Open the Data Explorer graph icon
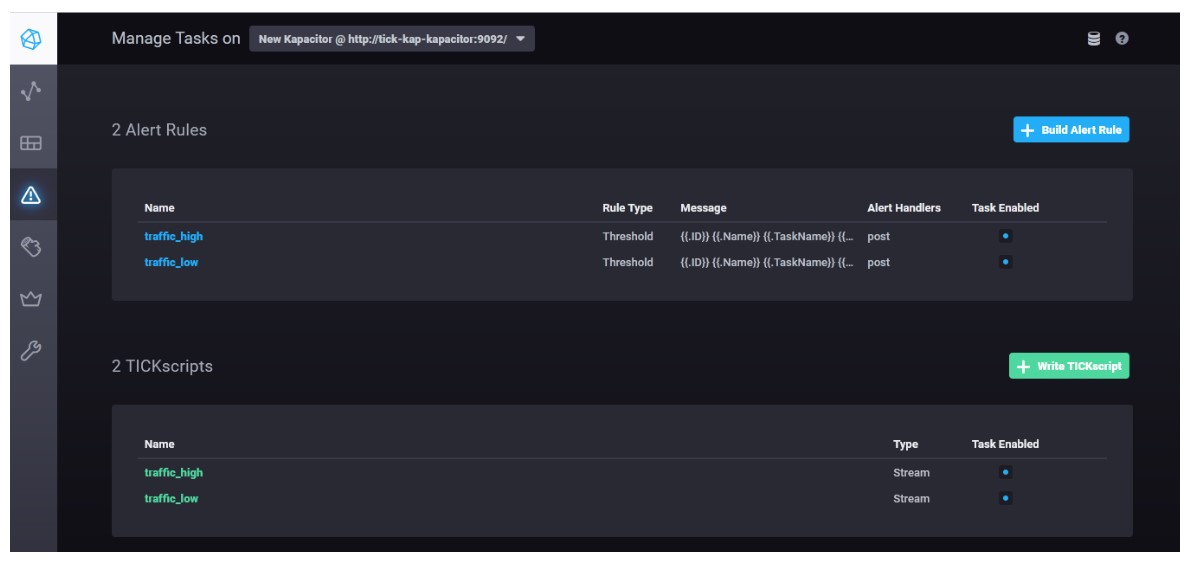Viewport: 1190px width, 562px height. tap(30, 92)
